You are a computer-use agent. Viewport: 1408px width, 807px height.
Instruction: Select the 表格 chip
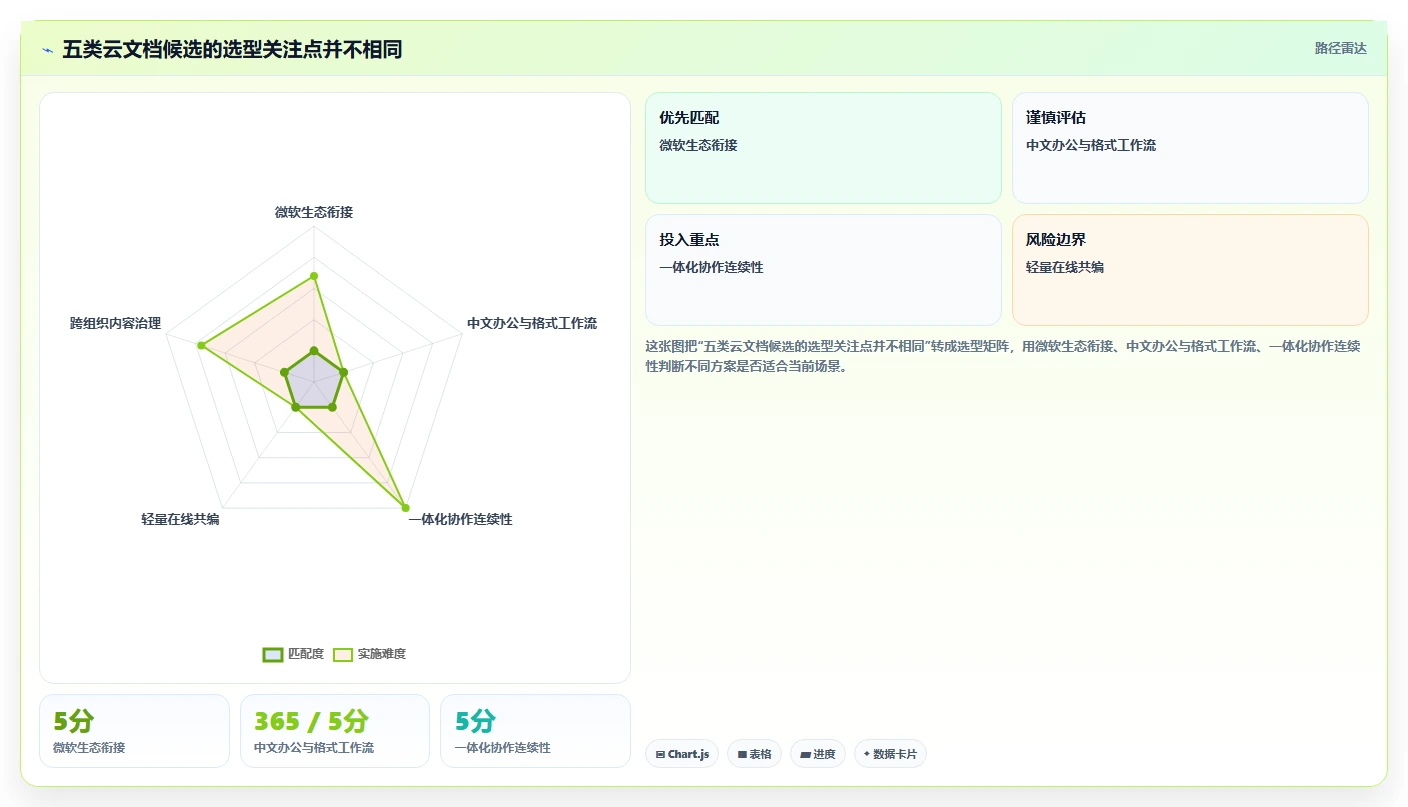(x=754, y=754)
